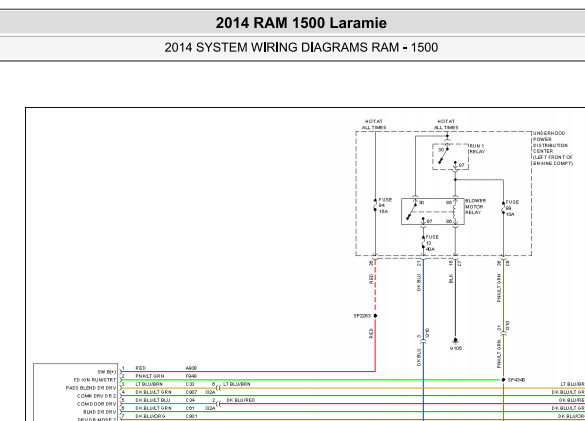Click the left Hot At All Times label
Viewport: 585px width, 421px height.
[374, 124]
